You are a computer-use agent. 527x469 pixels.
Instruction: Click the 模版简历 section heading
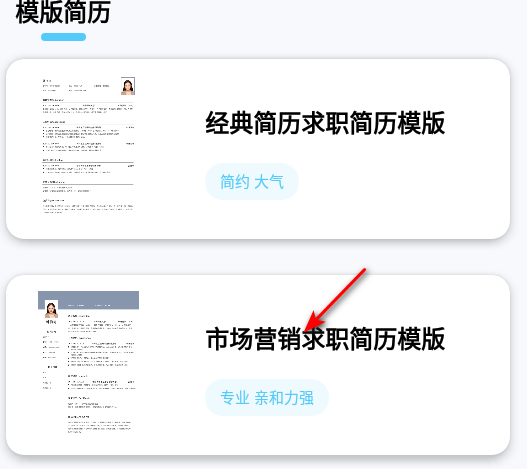(x=63, y=12)
